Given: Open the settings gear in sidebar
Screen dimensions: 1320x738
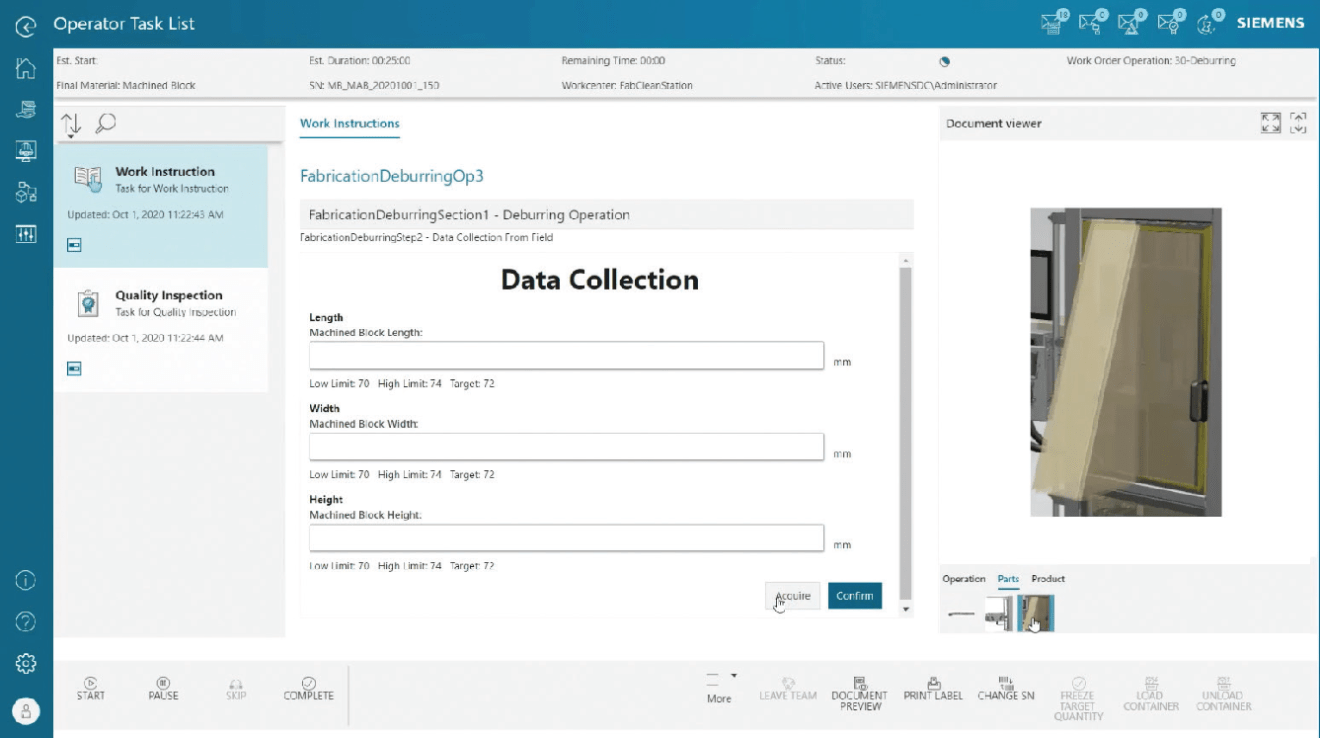Looking at the screenshot, I should click(26, 663).
